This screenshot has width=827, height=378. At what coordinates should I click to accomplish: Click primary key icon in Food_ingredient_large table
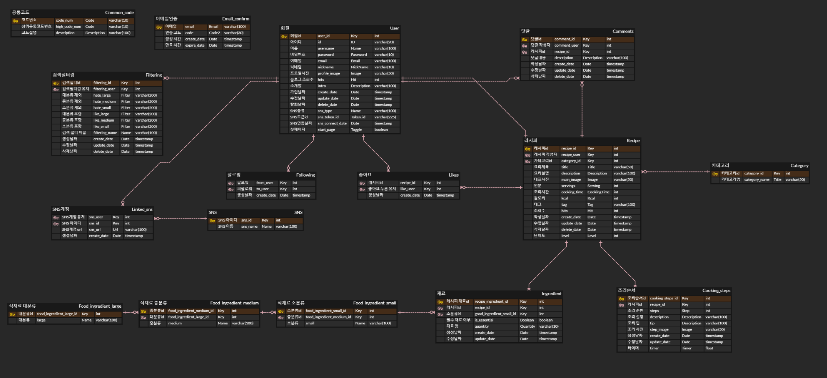pyautogui.click(x=12, y=314)
